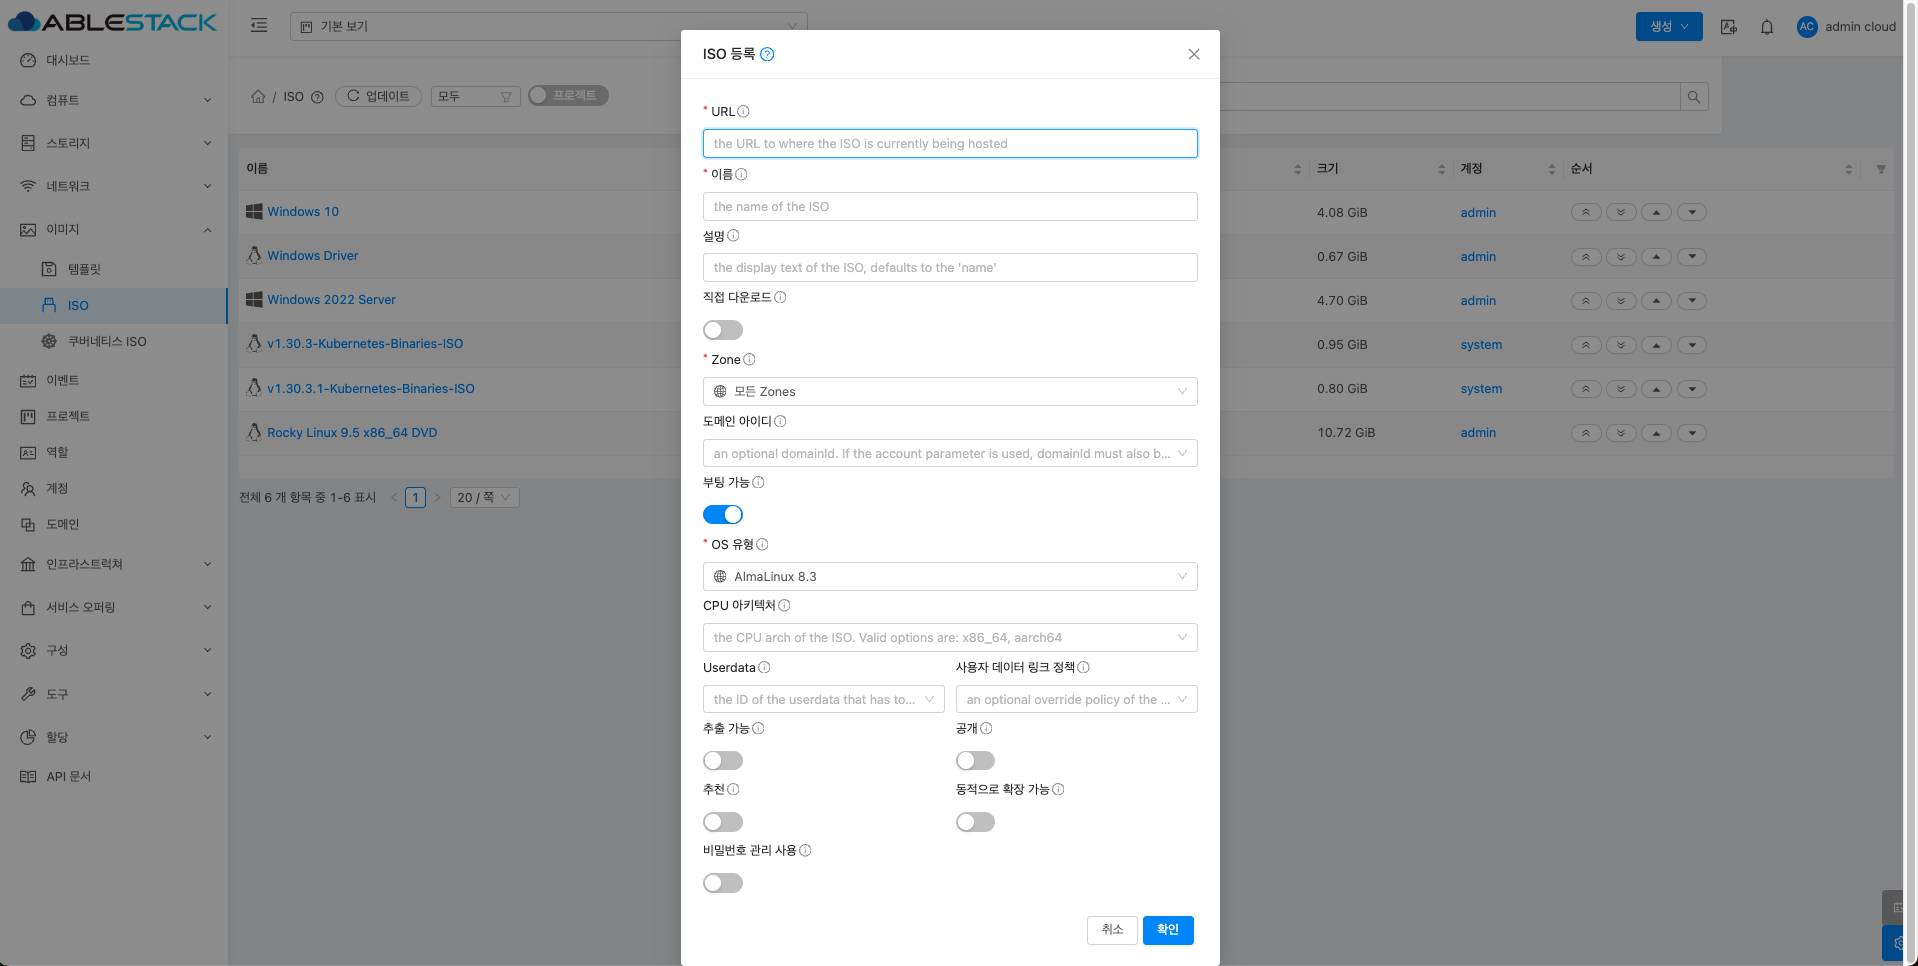This screenshot has width=1918, height=966.
Task: Click the home icon in breadcrumb
Action: pos(258,97)
